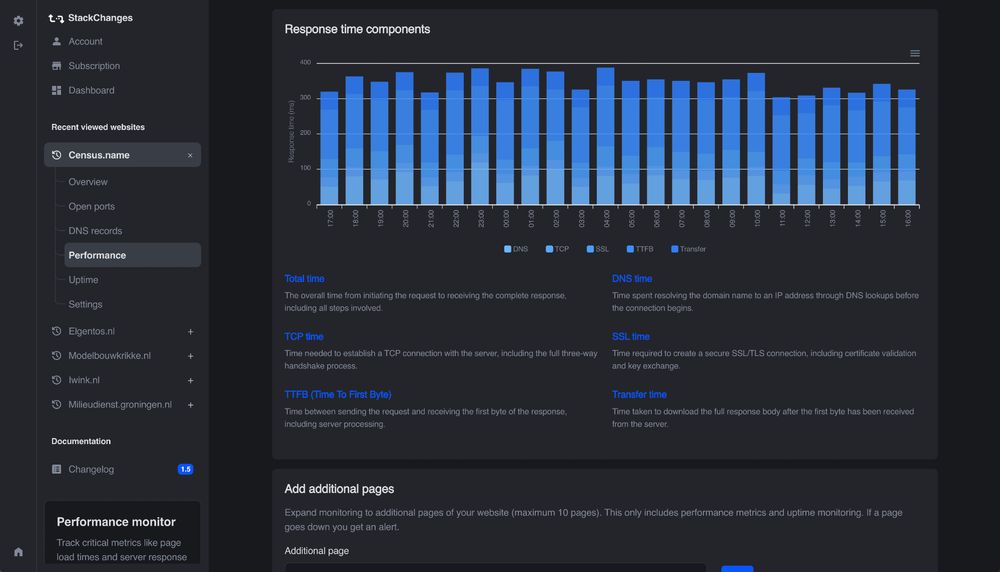The width and height of the screenshot is (1000, 572).
Task: Open DNS records section
Action: coord(95,231)
